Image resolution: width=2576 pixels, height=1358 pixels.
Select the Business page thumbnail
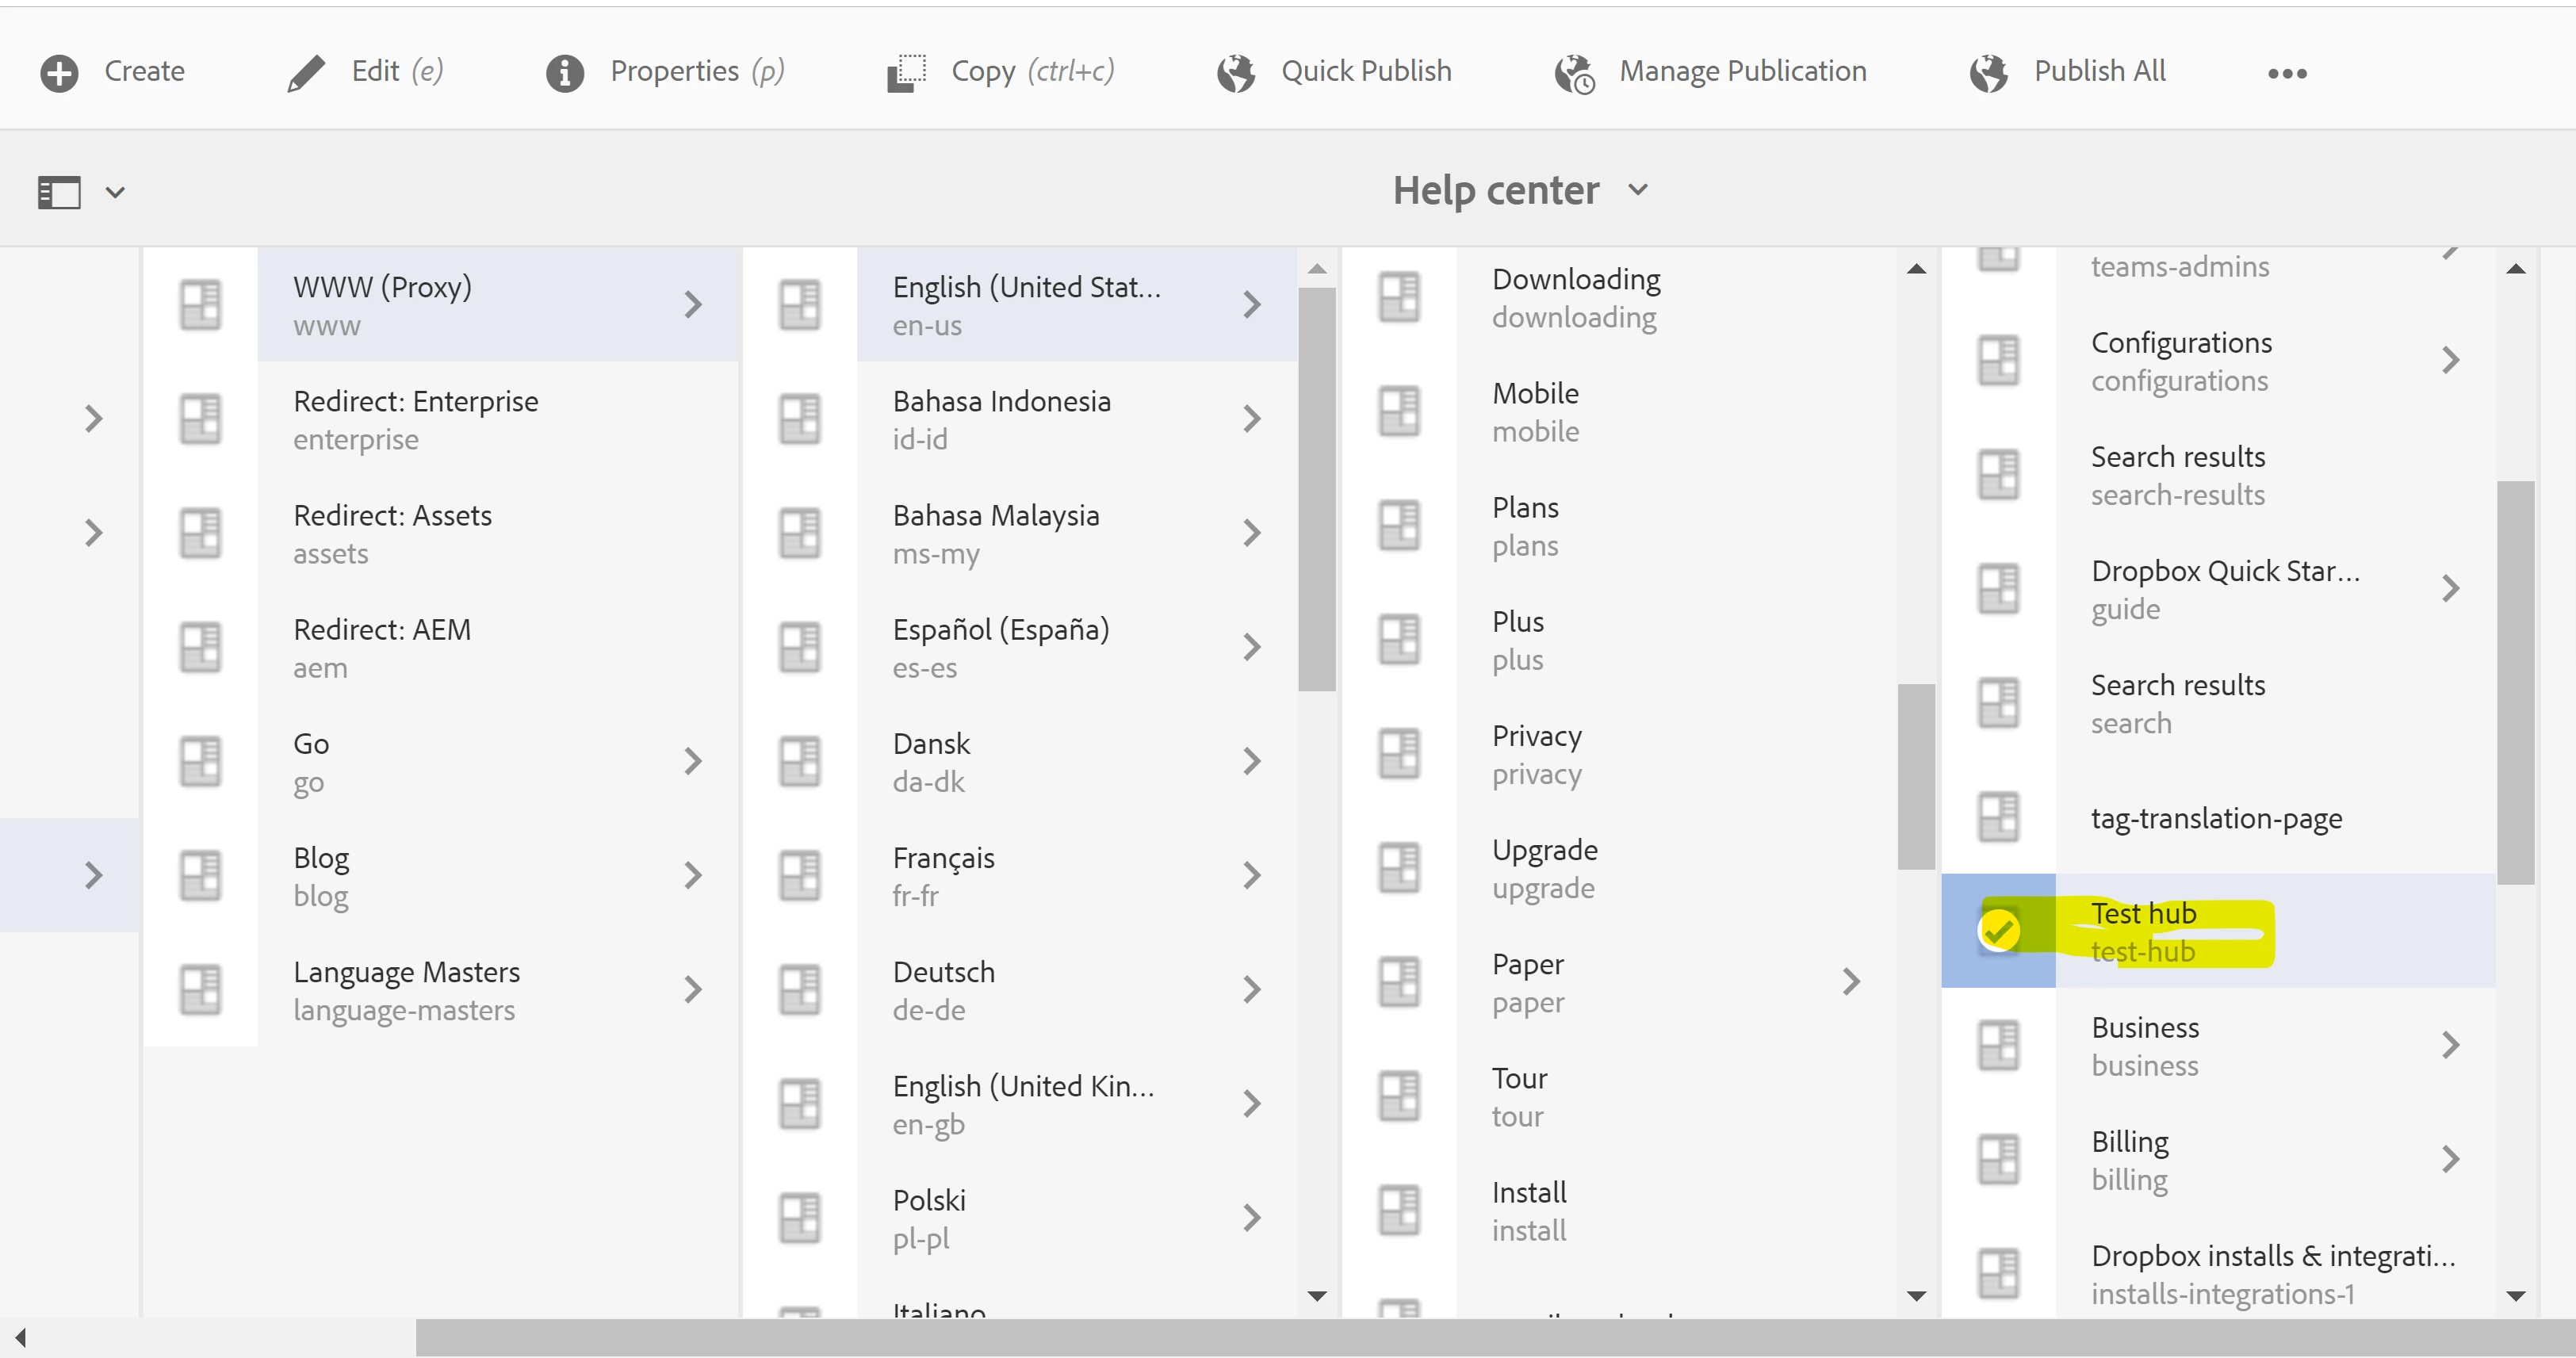[1999, 1045]
